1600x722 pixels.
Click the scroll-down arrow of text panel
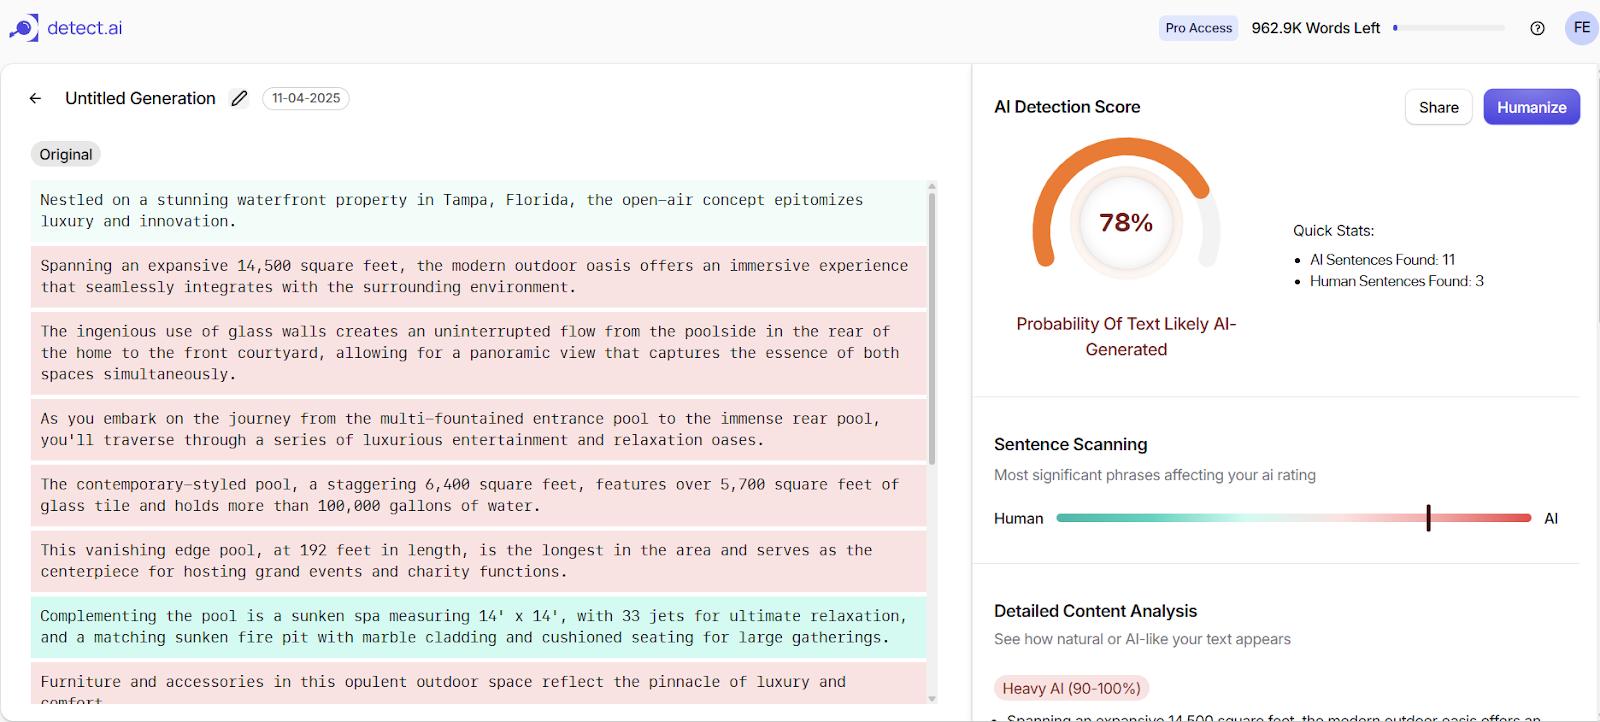(x=932, y=698)
